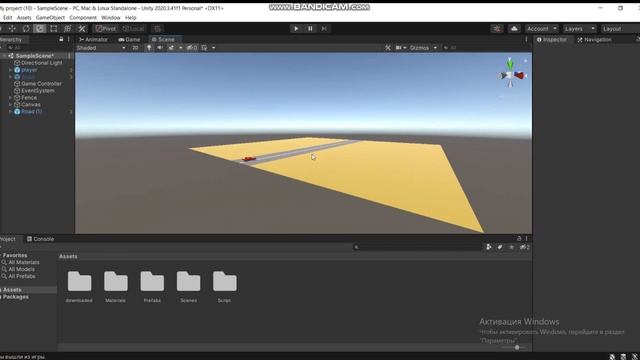Start Play mode
The height and width of the screenshot is (360, 640).
click(x=296, y=29)
